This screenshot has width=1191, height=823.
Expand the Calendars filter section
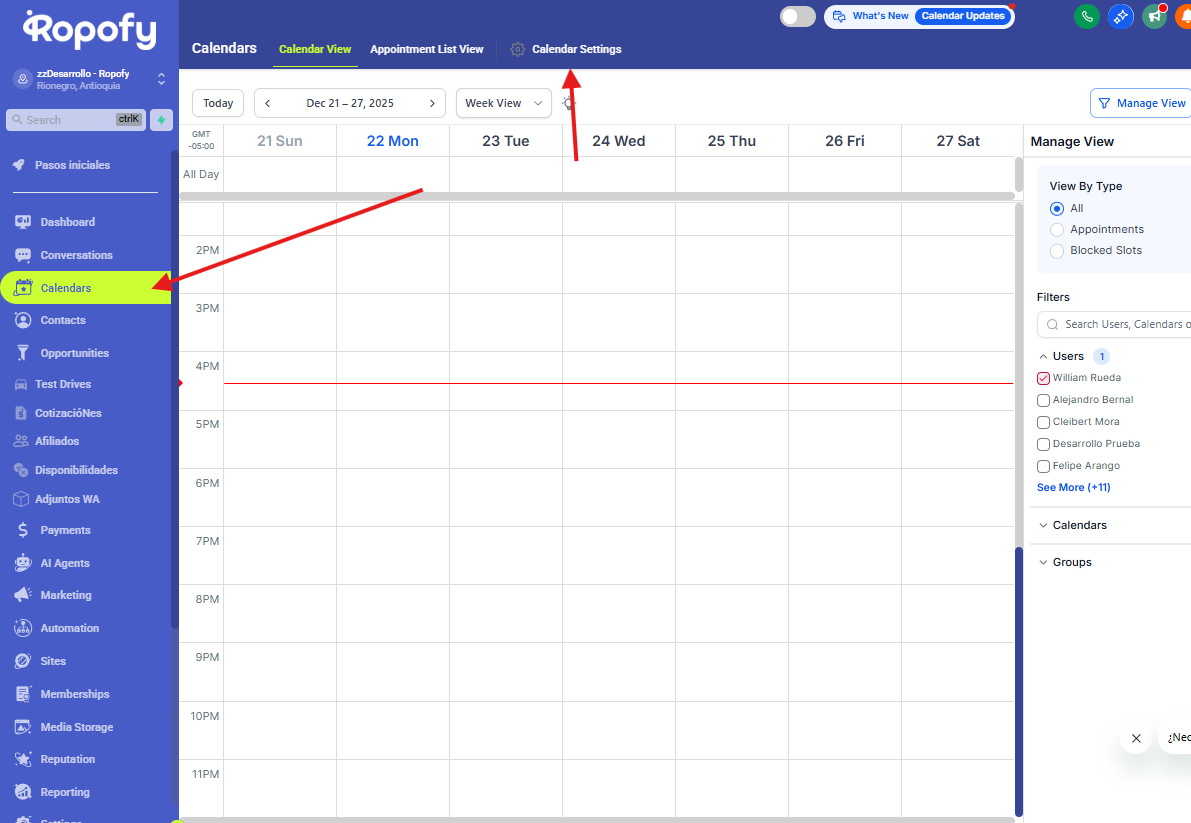point(1079,525)
